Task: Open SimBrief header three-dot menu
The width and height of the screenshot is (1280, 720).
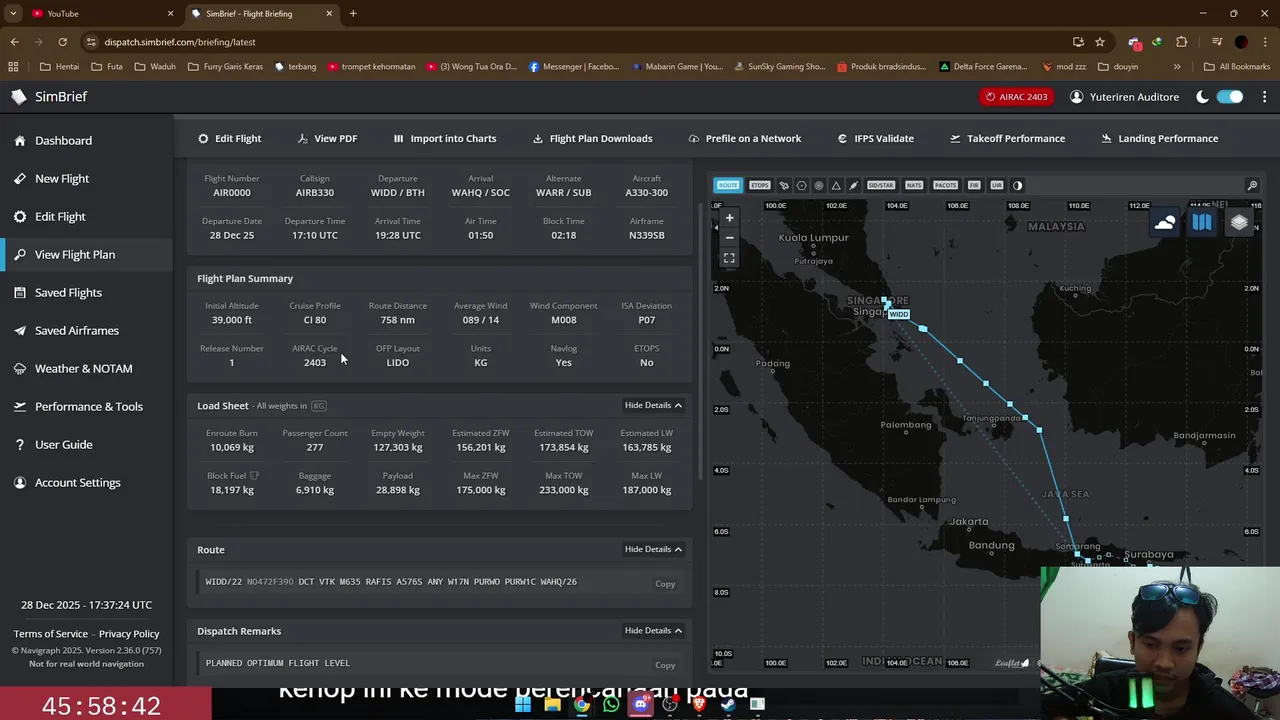Action: [1264, 97]
